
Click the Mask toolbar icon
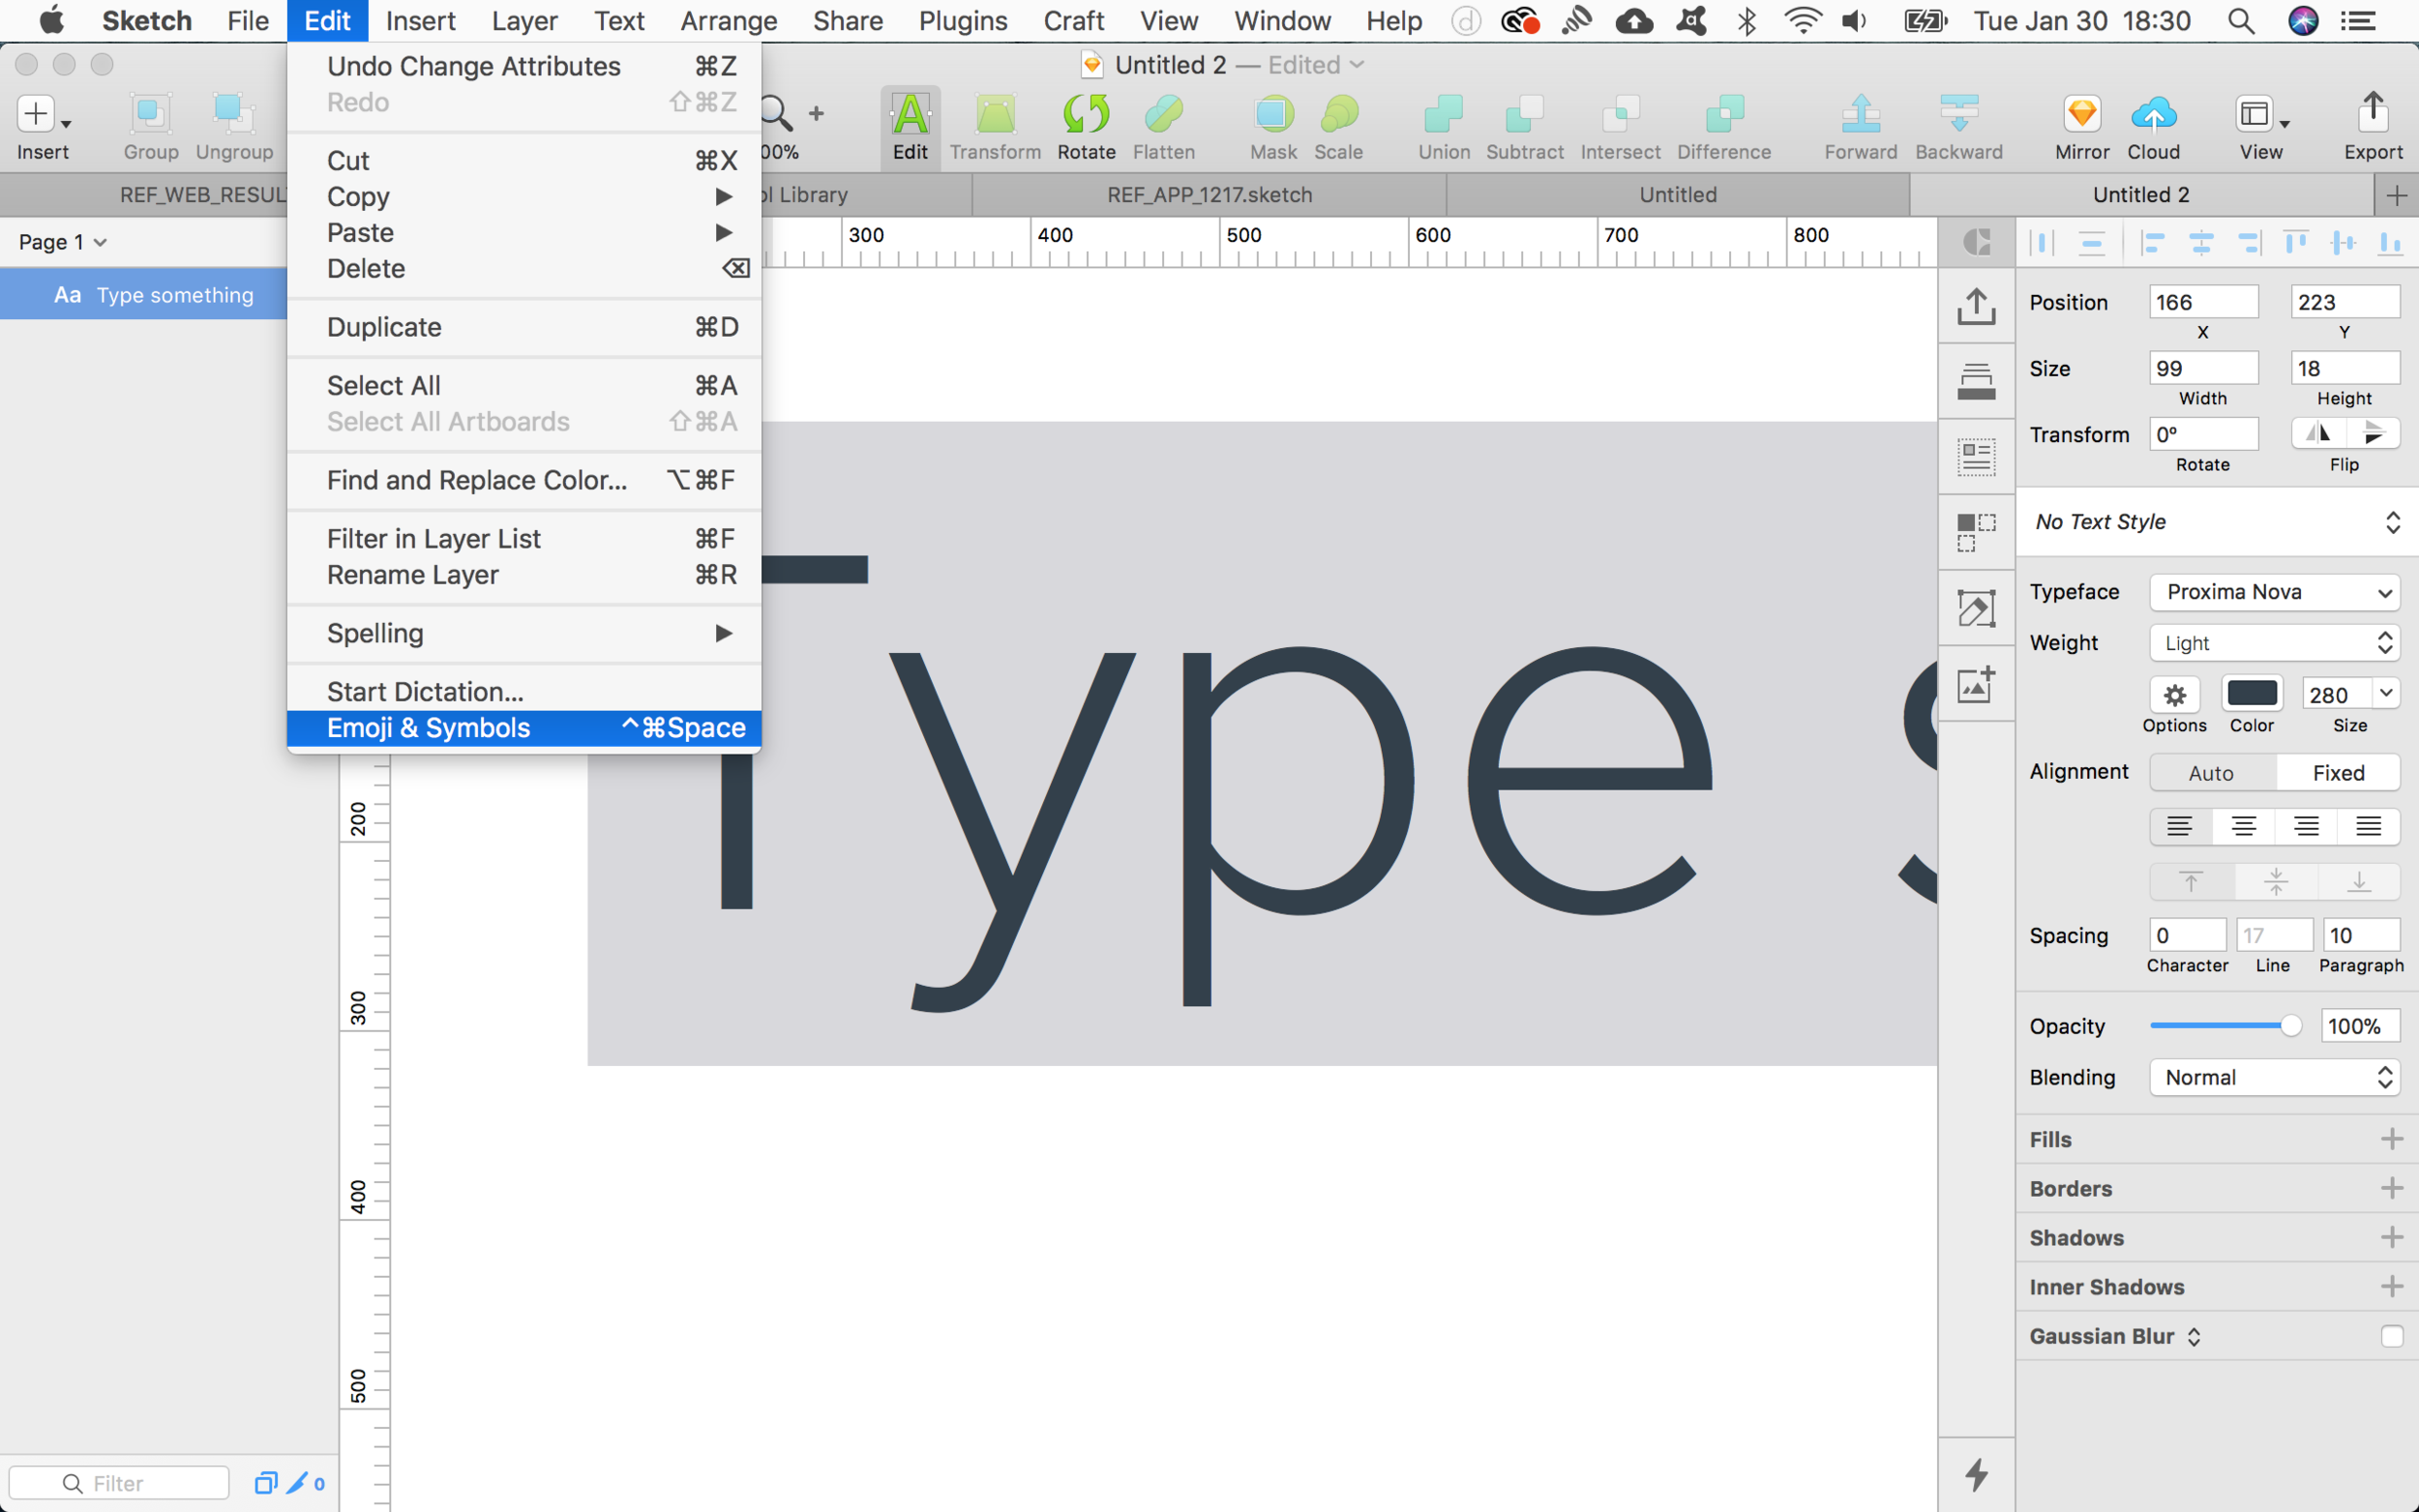1273,114
